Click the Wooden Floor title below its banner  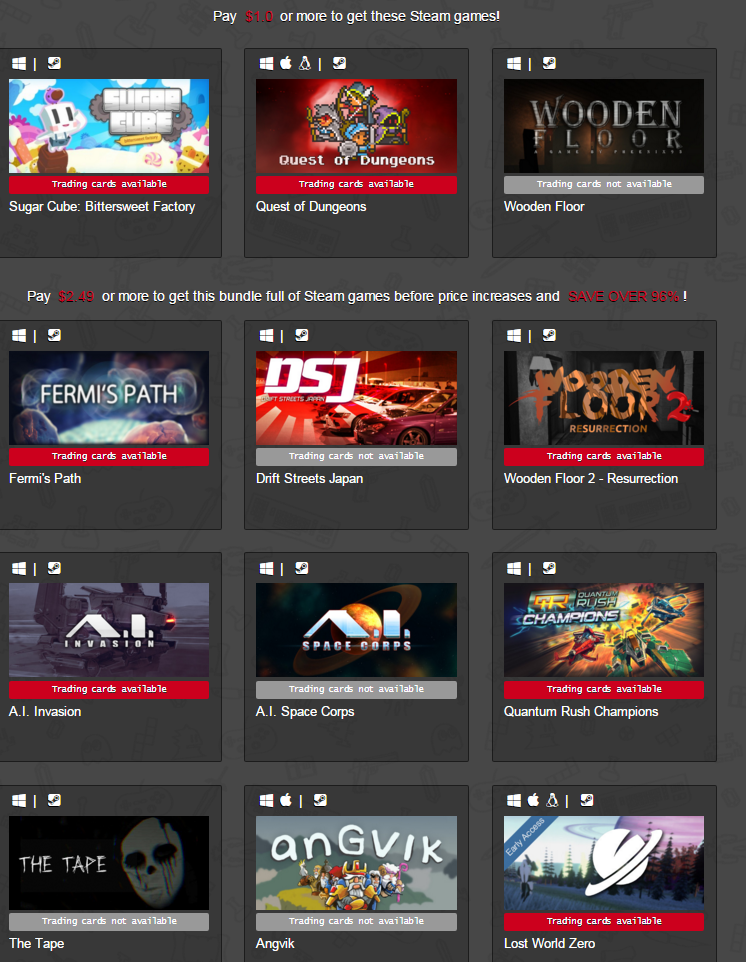pos(544,207)
